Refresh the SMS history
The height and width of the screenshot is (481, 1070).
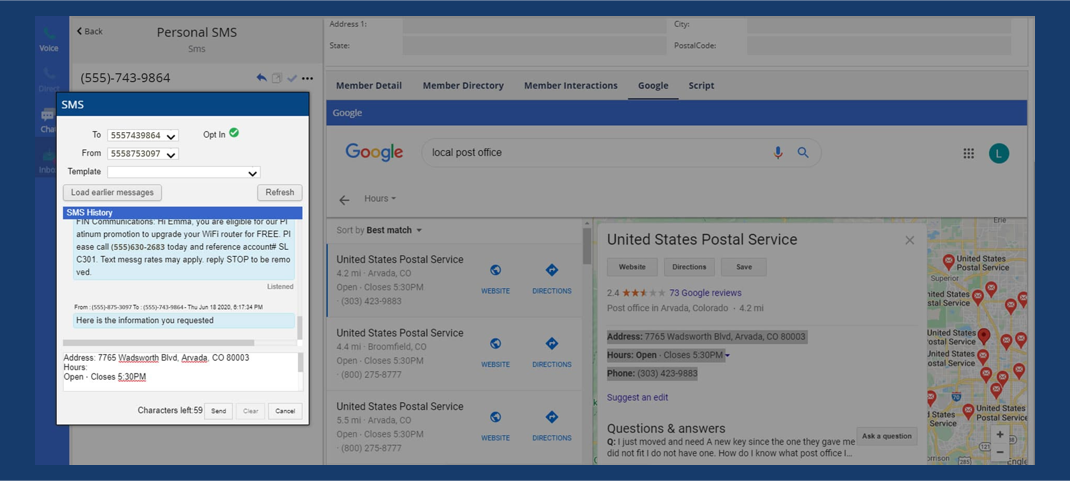pyautogui.click(x=280, y=192)
